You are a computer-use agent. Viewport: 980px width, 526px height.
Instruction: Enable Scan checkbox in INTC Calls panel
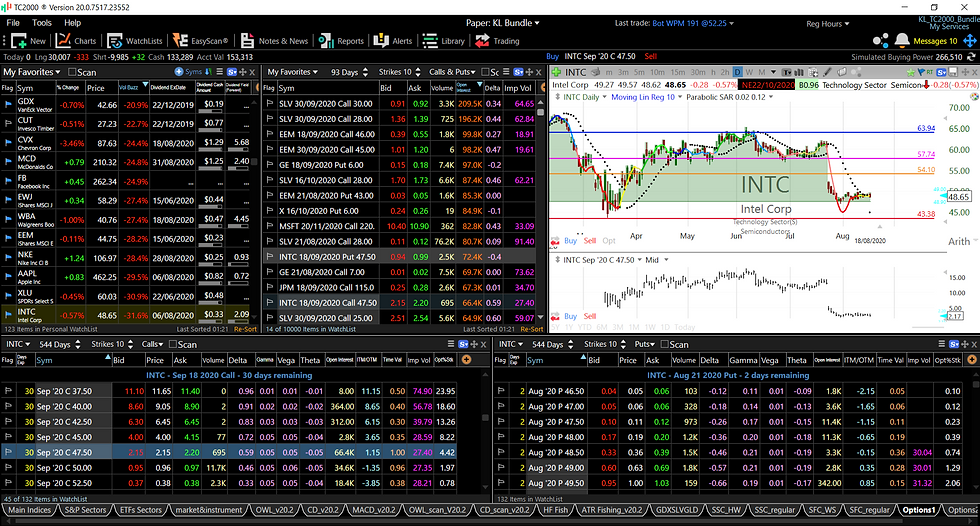pyautogui.click(x=173, y=344)
